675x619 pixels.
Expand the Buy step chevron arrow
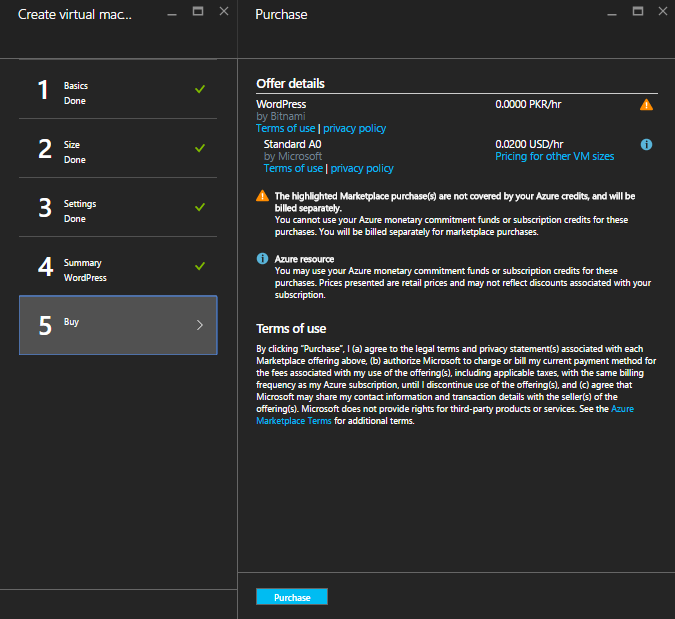pos(200,325)
